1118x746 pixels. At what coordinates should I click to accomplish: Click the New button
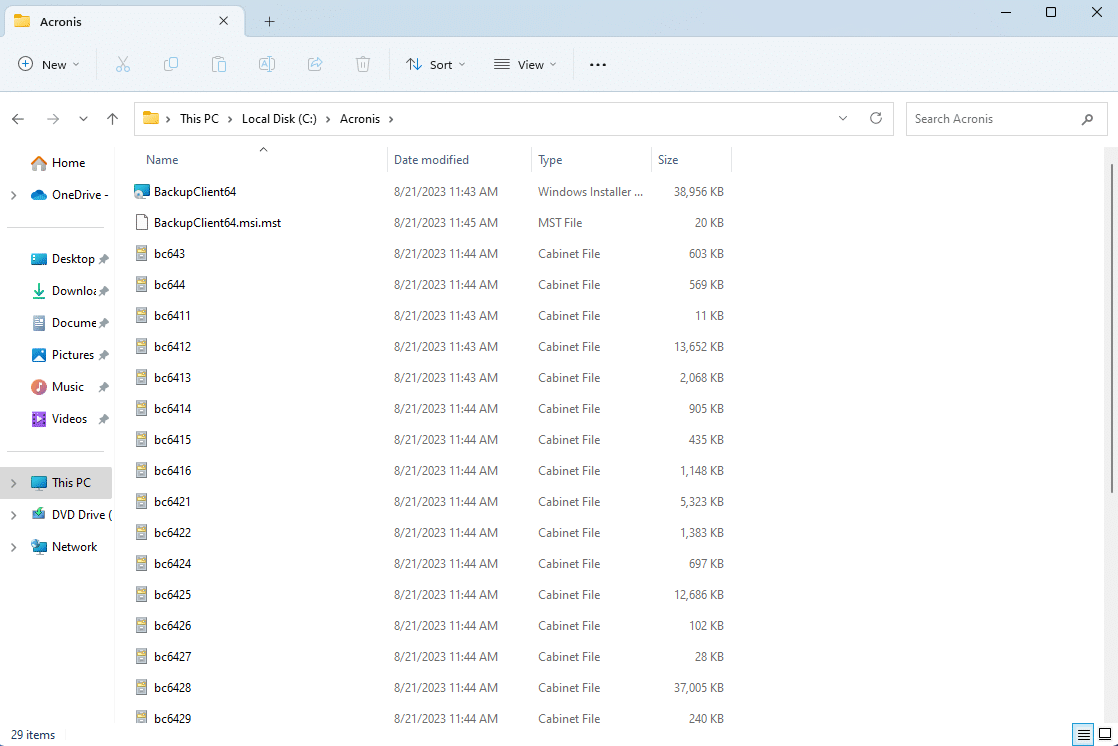coord(47,64)
